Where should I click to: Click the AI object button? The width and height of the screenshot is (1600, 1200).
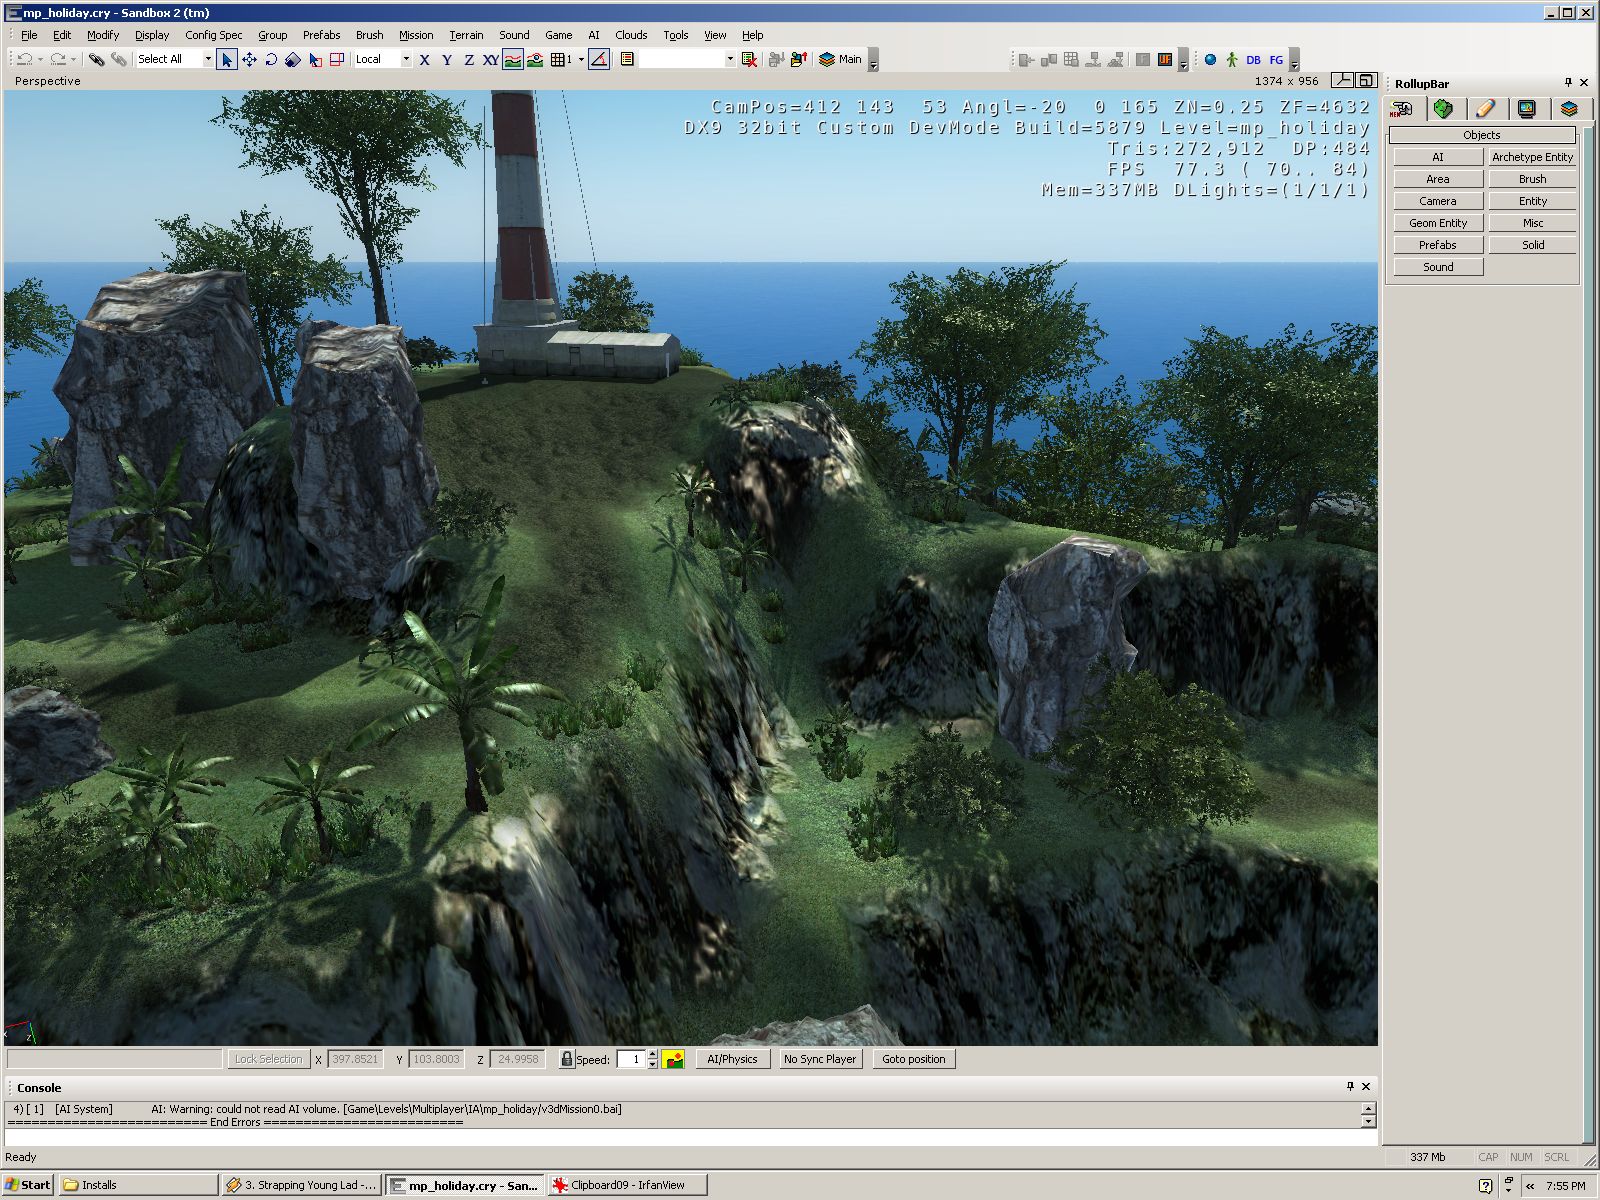tap(1438, 157)
